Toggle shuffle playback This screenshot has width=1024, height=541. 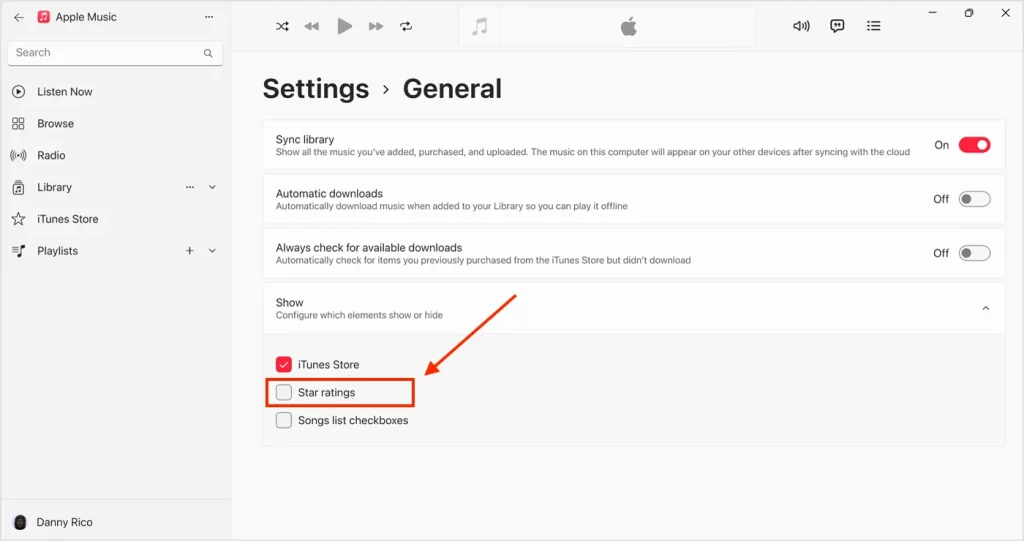pos(282,26)
